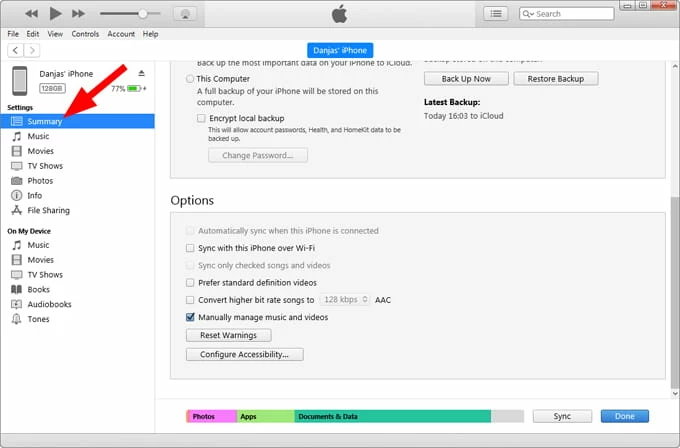The image size is (680, 448).
Task: Check the Encrypt local backup option
Action: point(202,118)
